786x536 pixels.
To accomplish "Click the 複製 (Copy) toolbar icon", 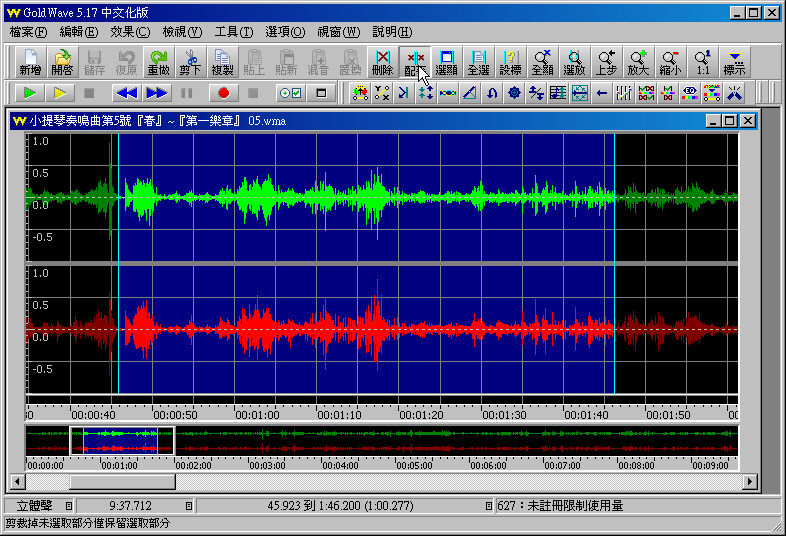I will coord(222,62).
